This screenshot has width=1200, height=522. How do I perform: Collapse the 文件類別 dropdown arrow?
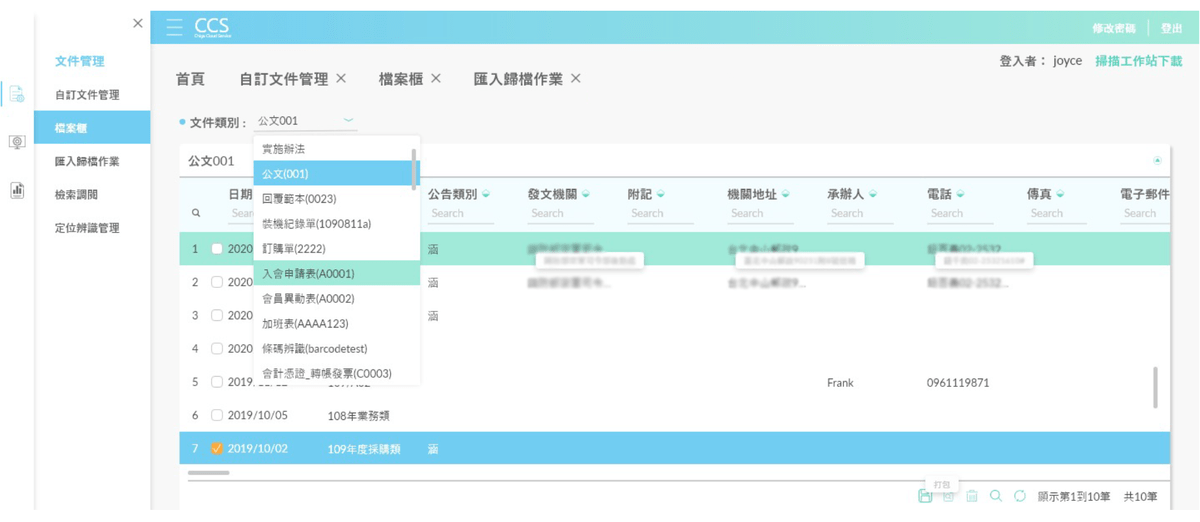coord(348,121)
